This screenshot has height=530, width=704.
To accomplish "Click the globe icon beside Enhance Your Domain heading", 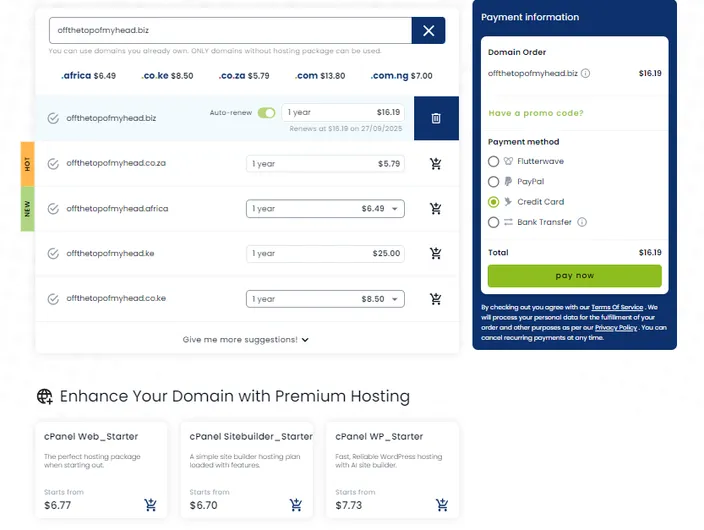I will (44, 397).
